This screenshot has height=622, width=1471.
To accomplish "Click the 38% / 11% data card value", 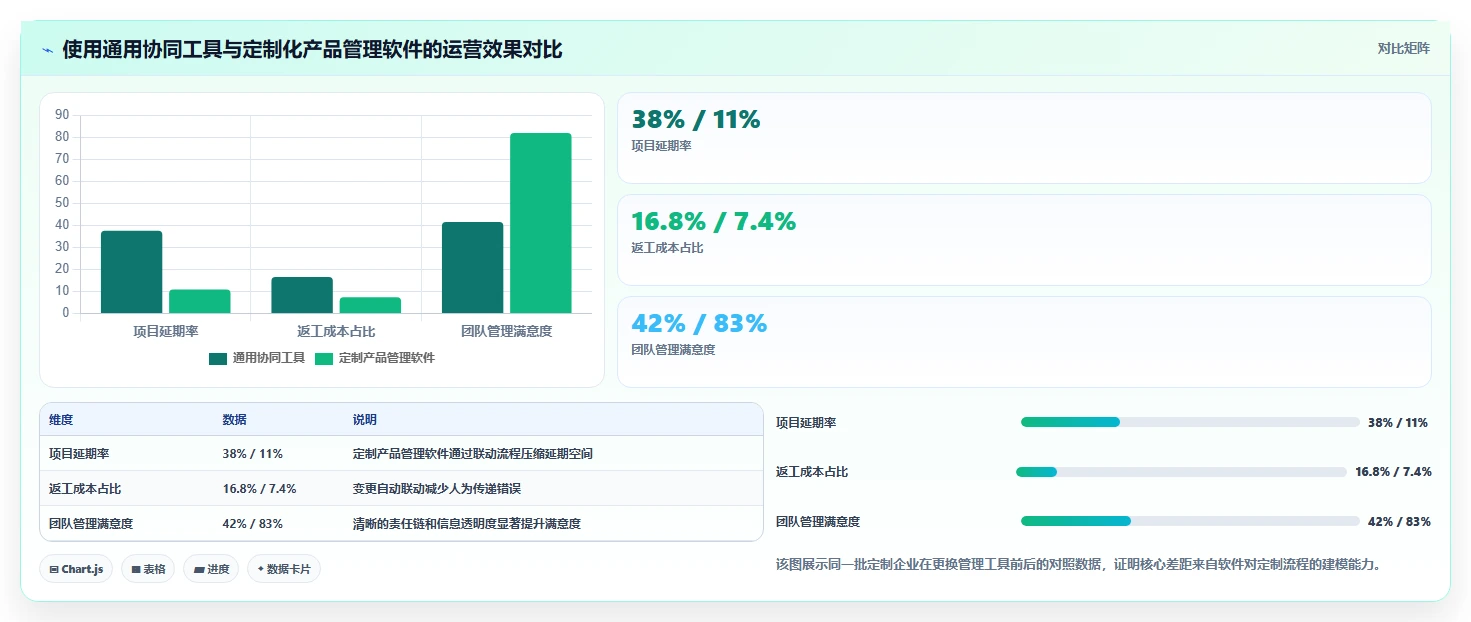I will (696, 120).
